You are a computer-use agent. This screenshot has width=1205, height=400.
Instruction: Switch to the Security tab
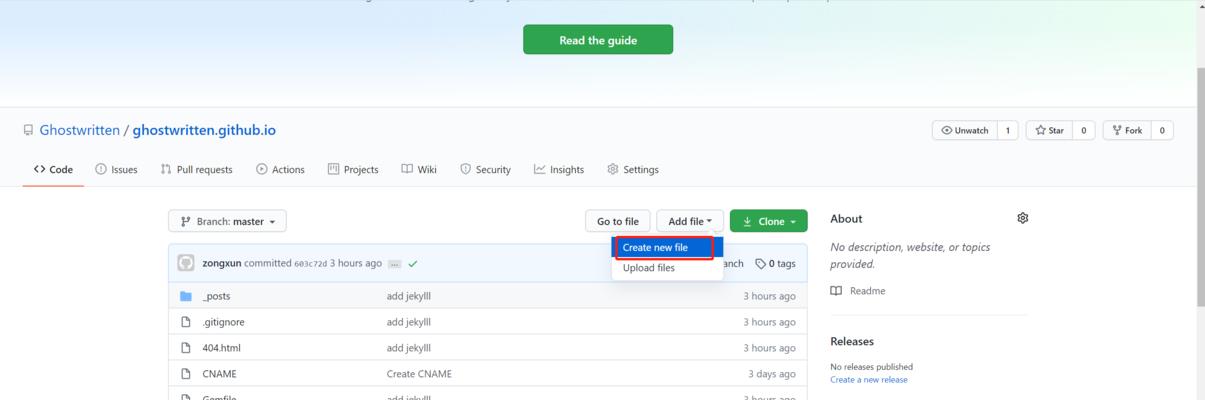(485, 169)
